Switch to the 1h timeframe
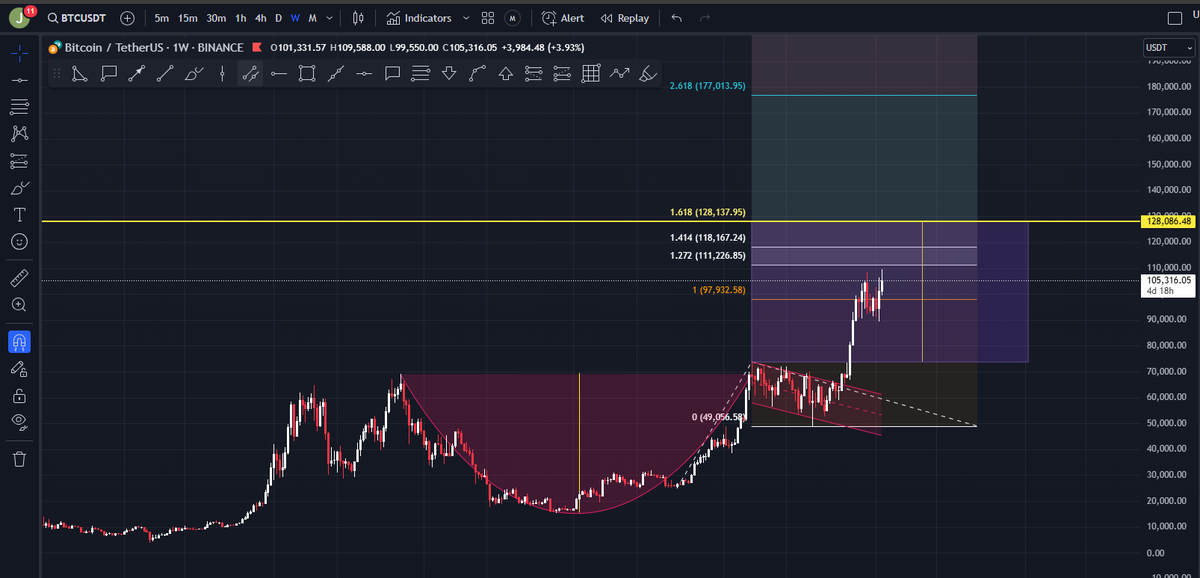The image size is (1200, 578). (241, 18)
